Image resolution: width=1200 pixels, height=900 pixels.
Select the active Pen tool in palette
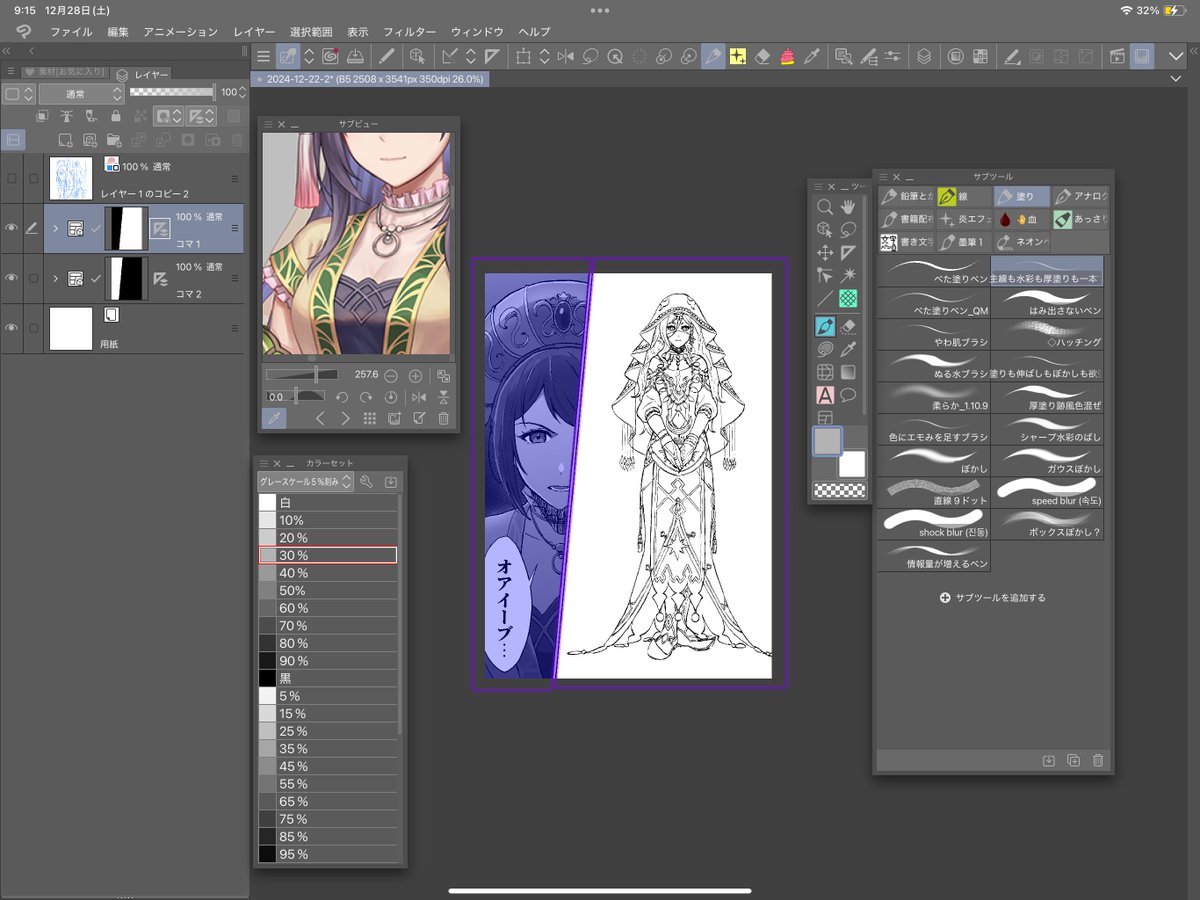tap(825, 326)
